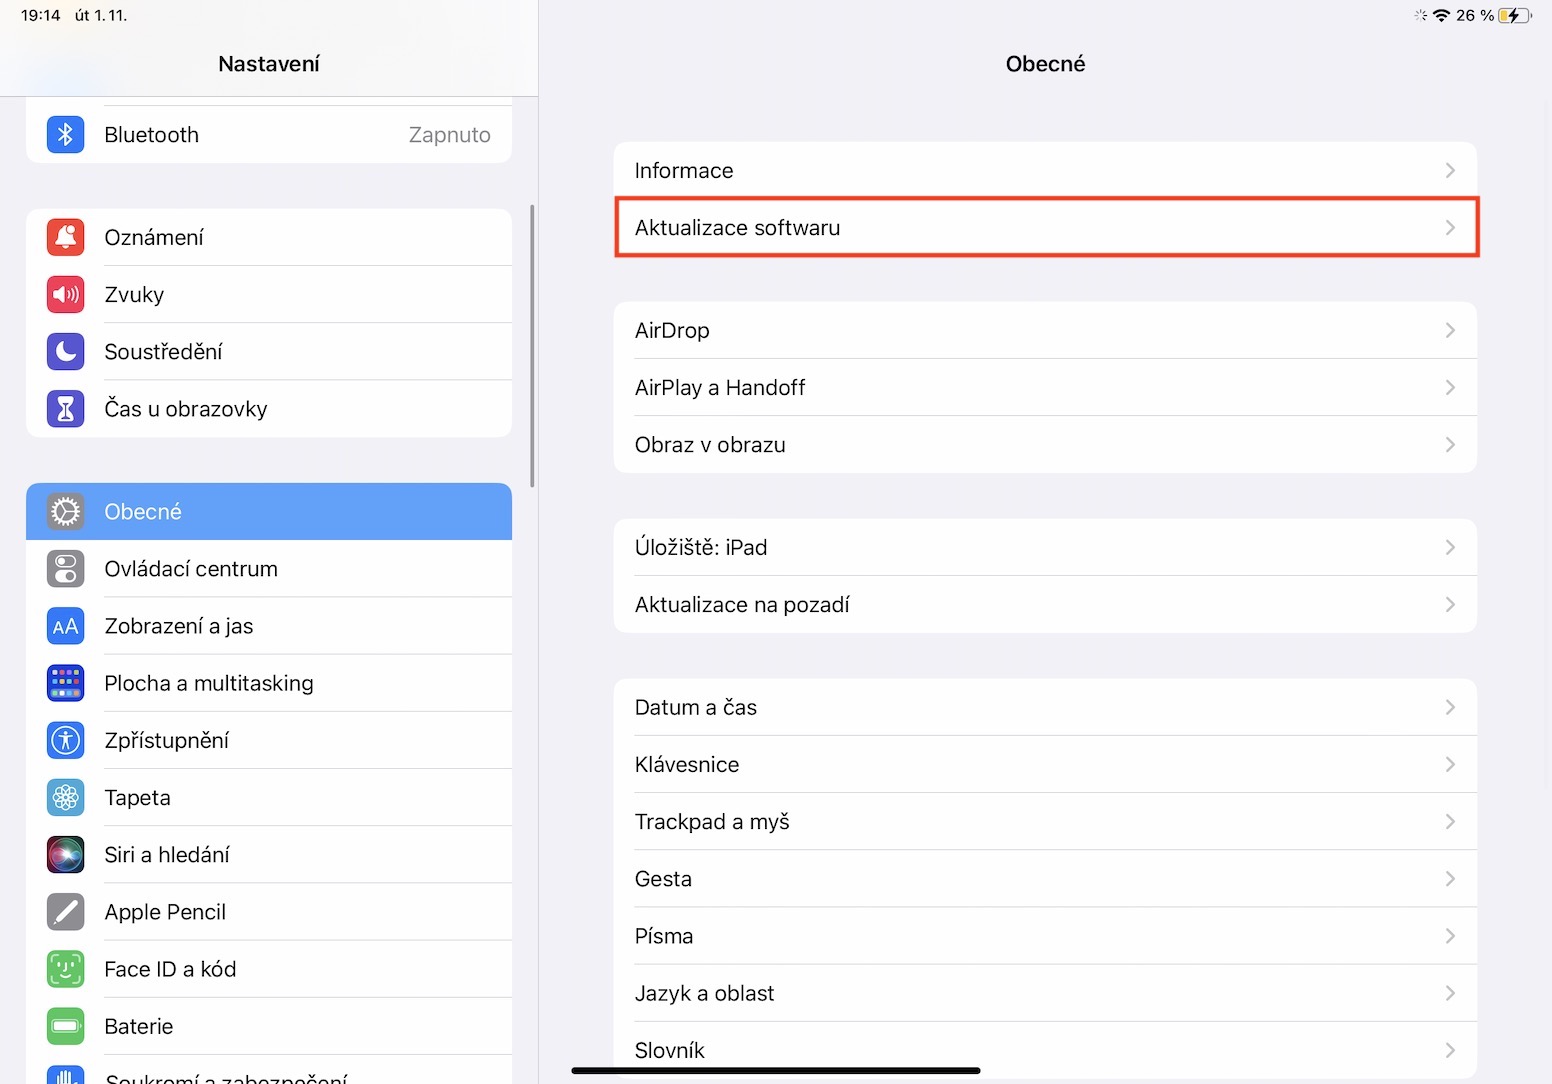Select the Soustředění moon icon

[65, 351]
